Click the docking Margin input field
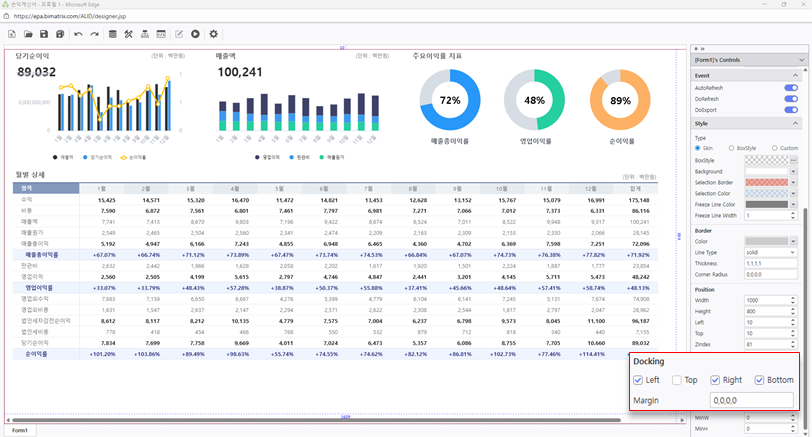 coord(745,400)
